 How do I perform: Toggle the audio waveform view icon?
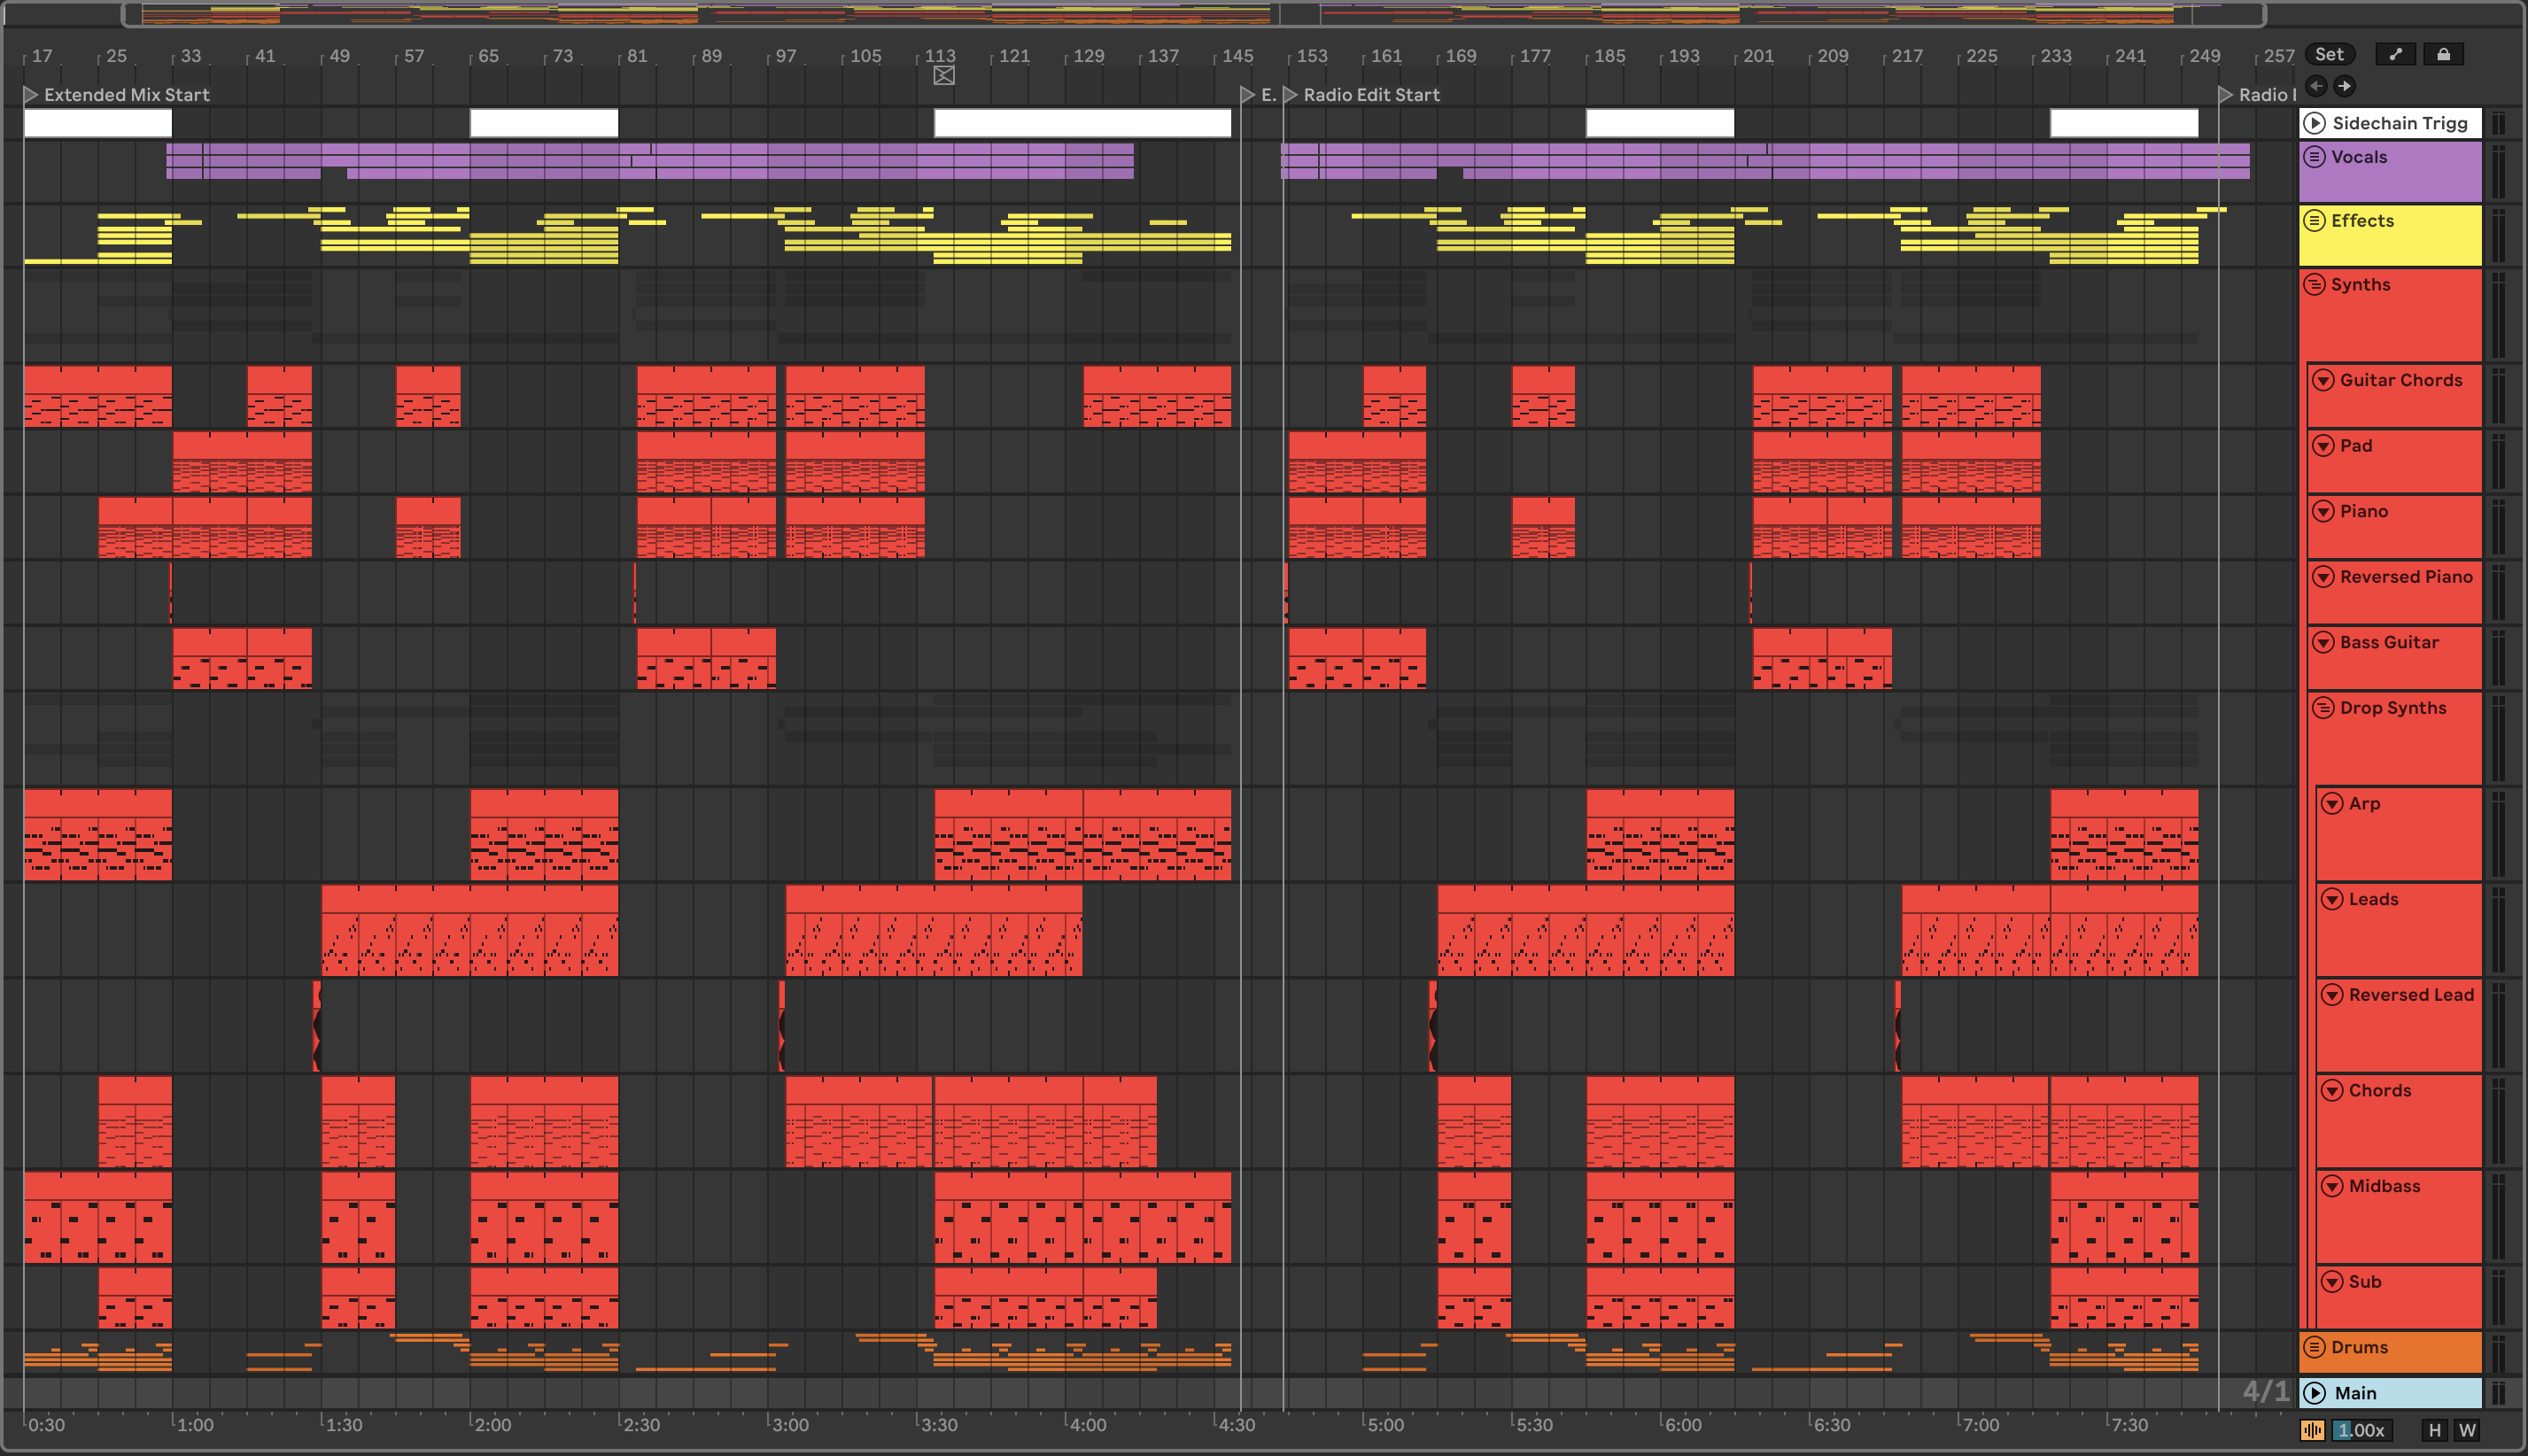(x=2312, y=1430)
